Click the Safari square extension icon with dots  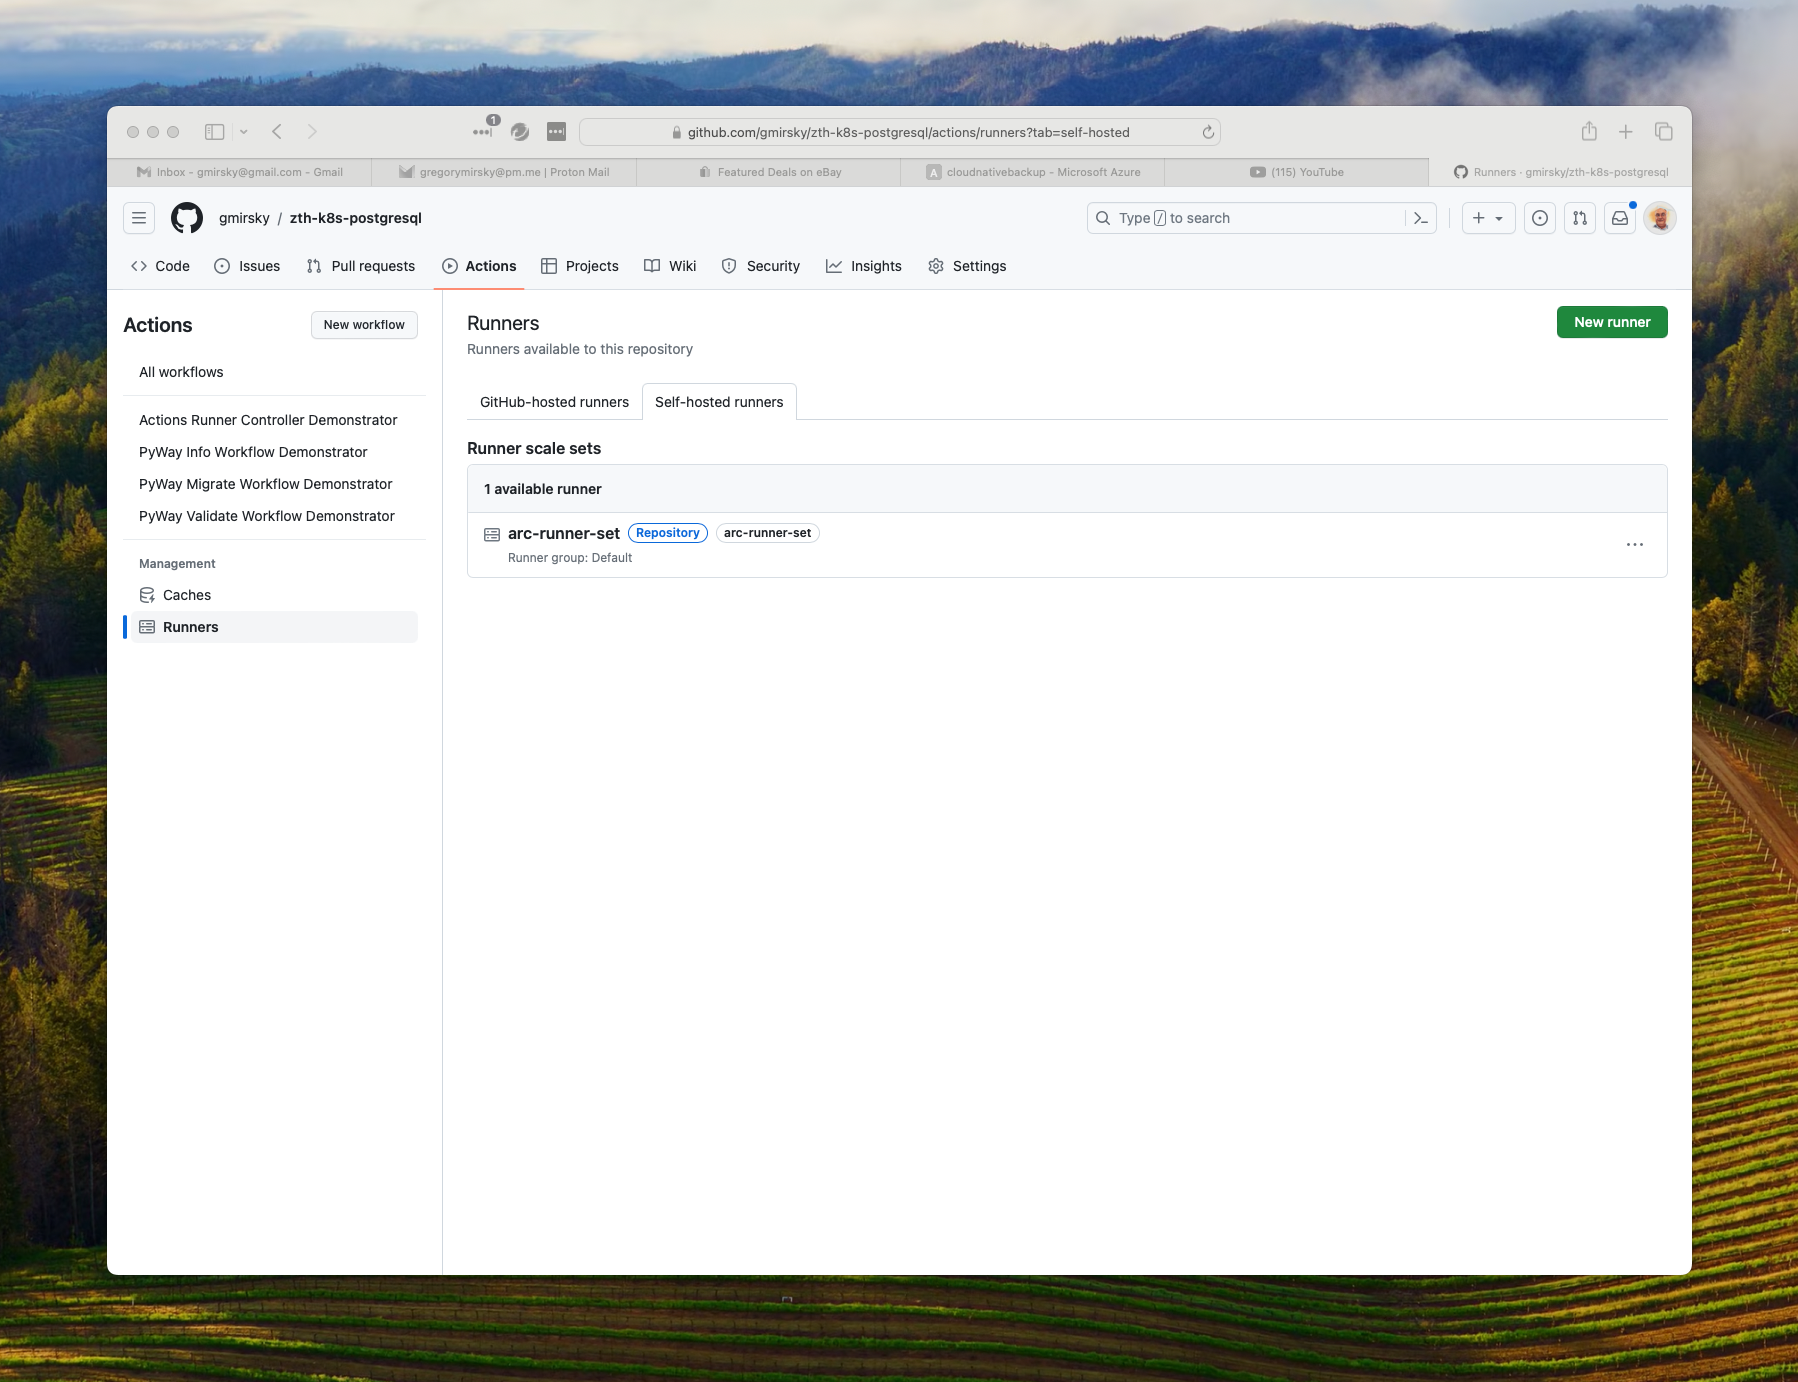(556, 132)
